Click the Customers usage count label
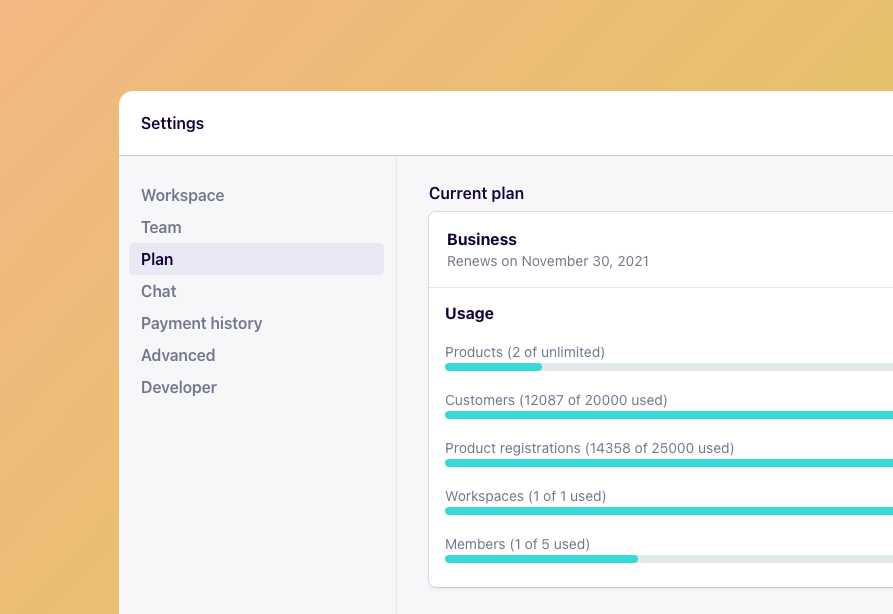This screenshot has height=614, width=893. tap(556, 400)
